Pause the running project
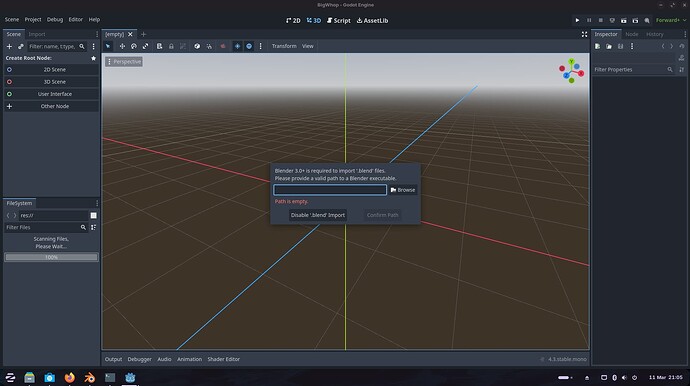The width and height of the screenshot is (690, 386). click(x=589, y=20)
